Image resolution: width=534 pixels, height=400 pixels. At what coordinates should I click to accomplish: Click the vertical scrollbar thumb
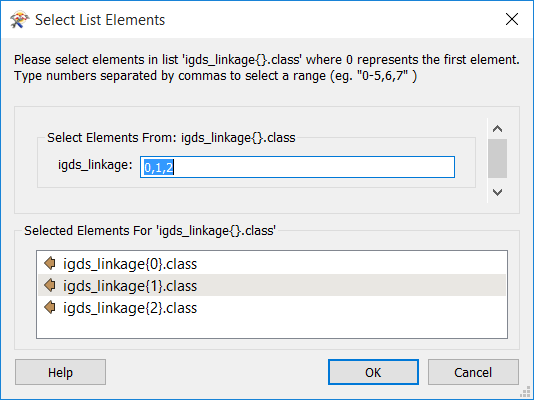click(x=498, y=158)
